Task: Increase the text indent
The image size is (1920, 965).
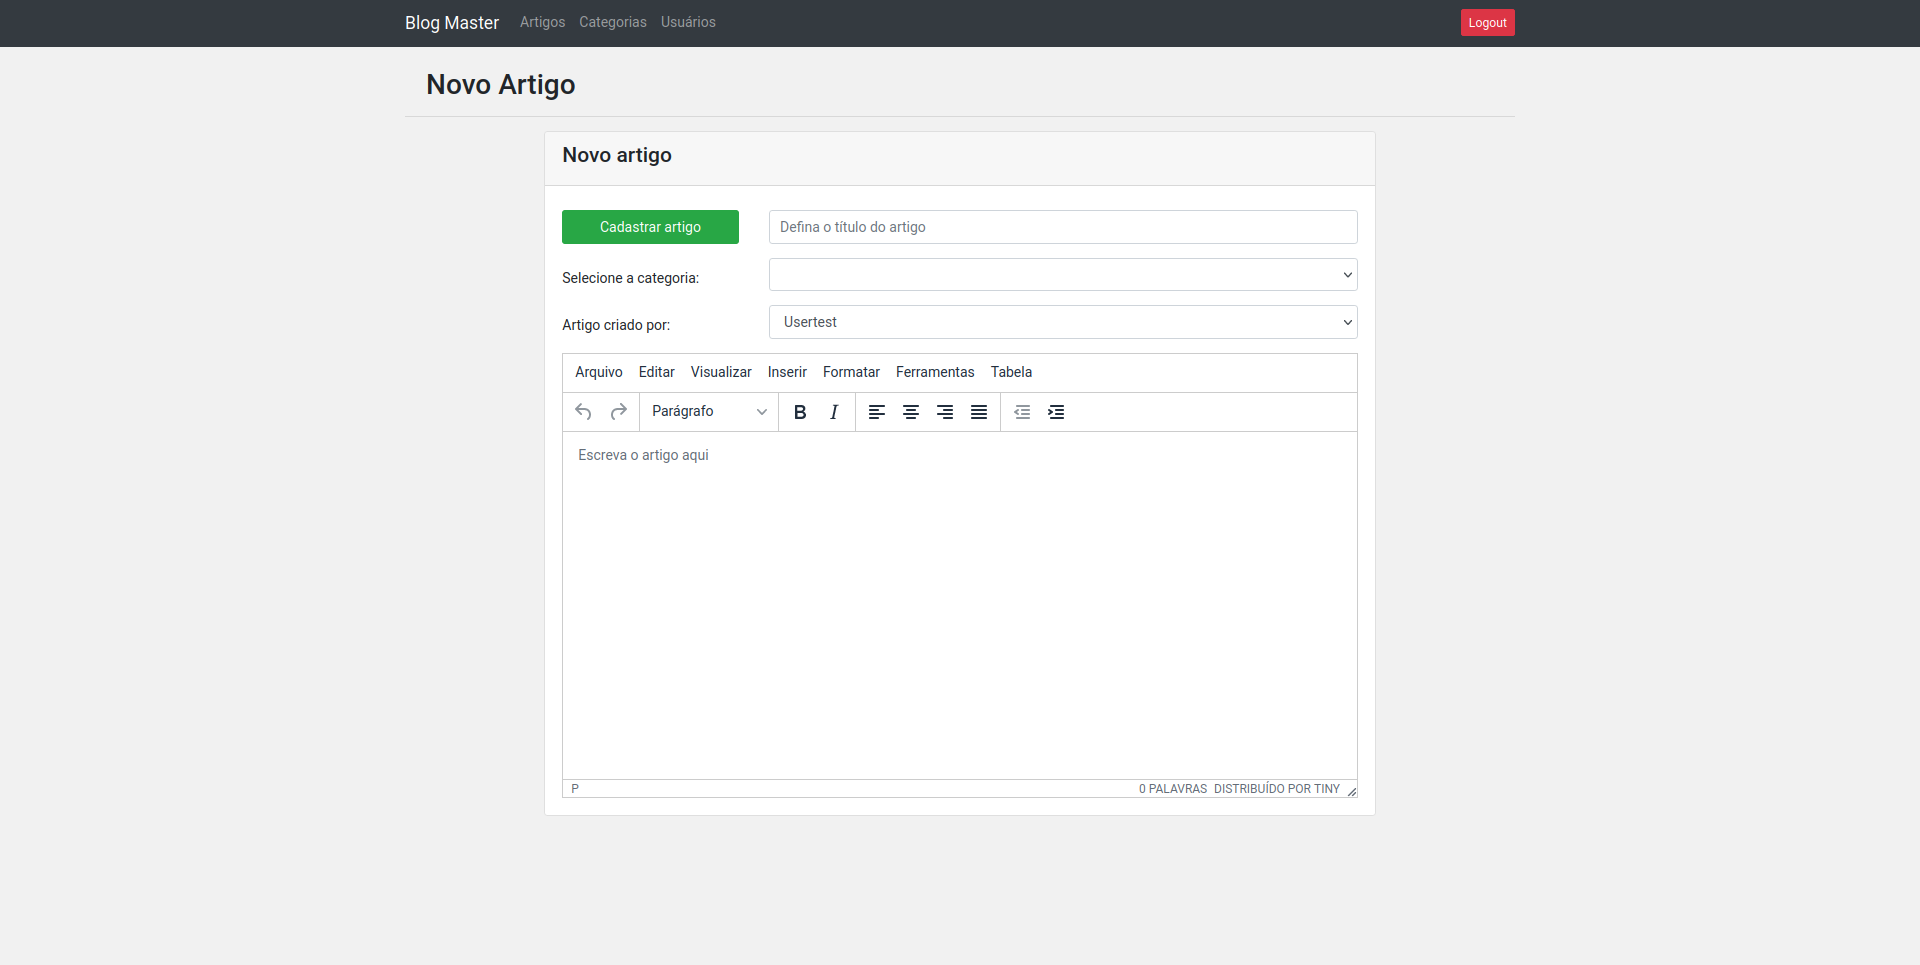Action: pyautogui.click(x=1056, y=411)
